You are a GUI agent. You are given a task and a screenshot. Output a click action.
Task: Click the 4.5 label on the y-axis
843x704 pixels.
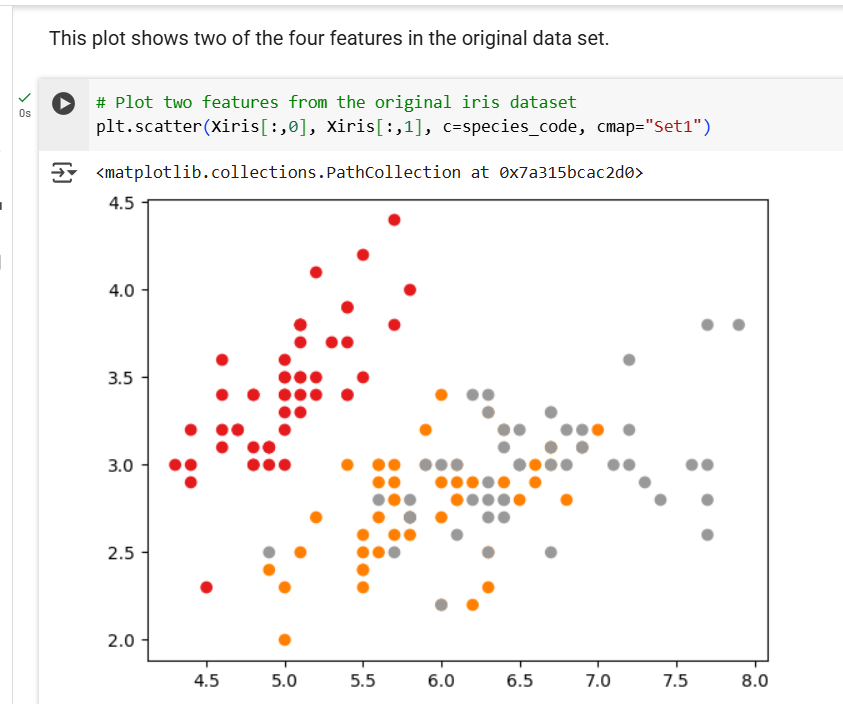click(x=120, y=202)
